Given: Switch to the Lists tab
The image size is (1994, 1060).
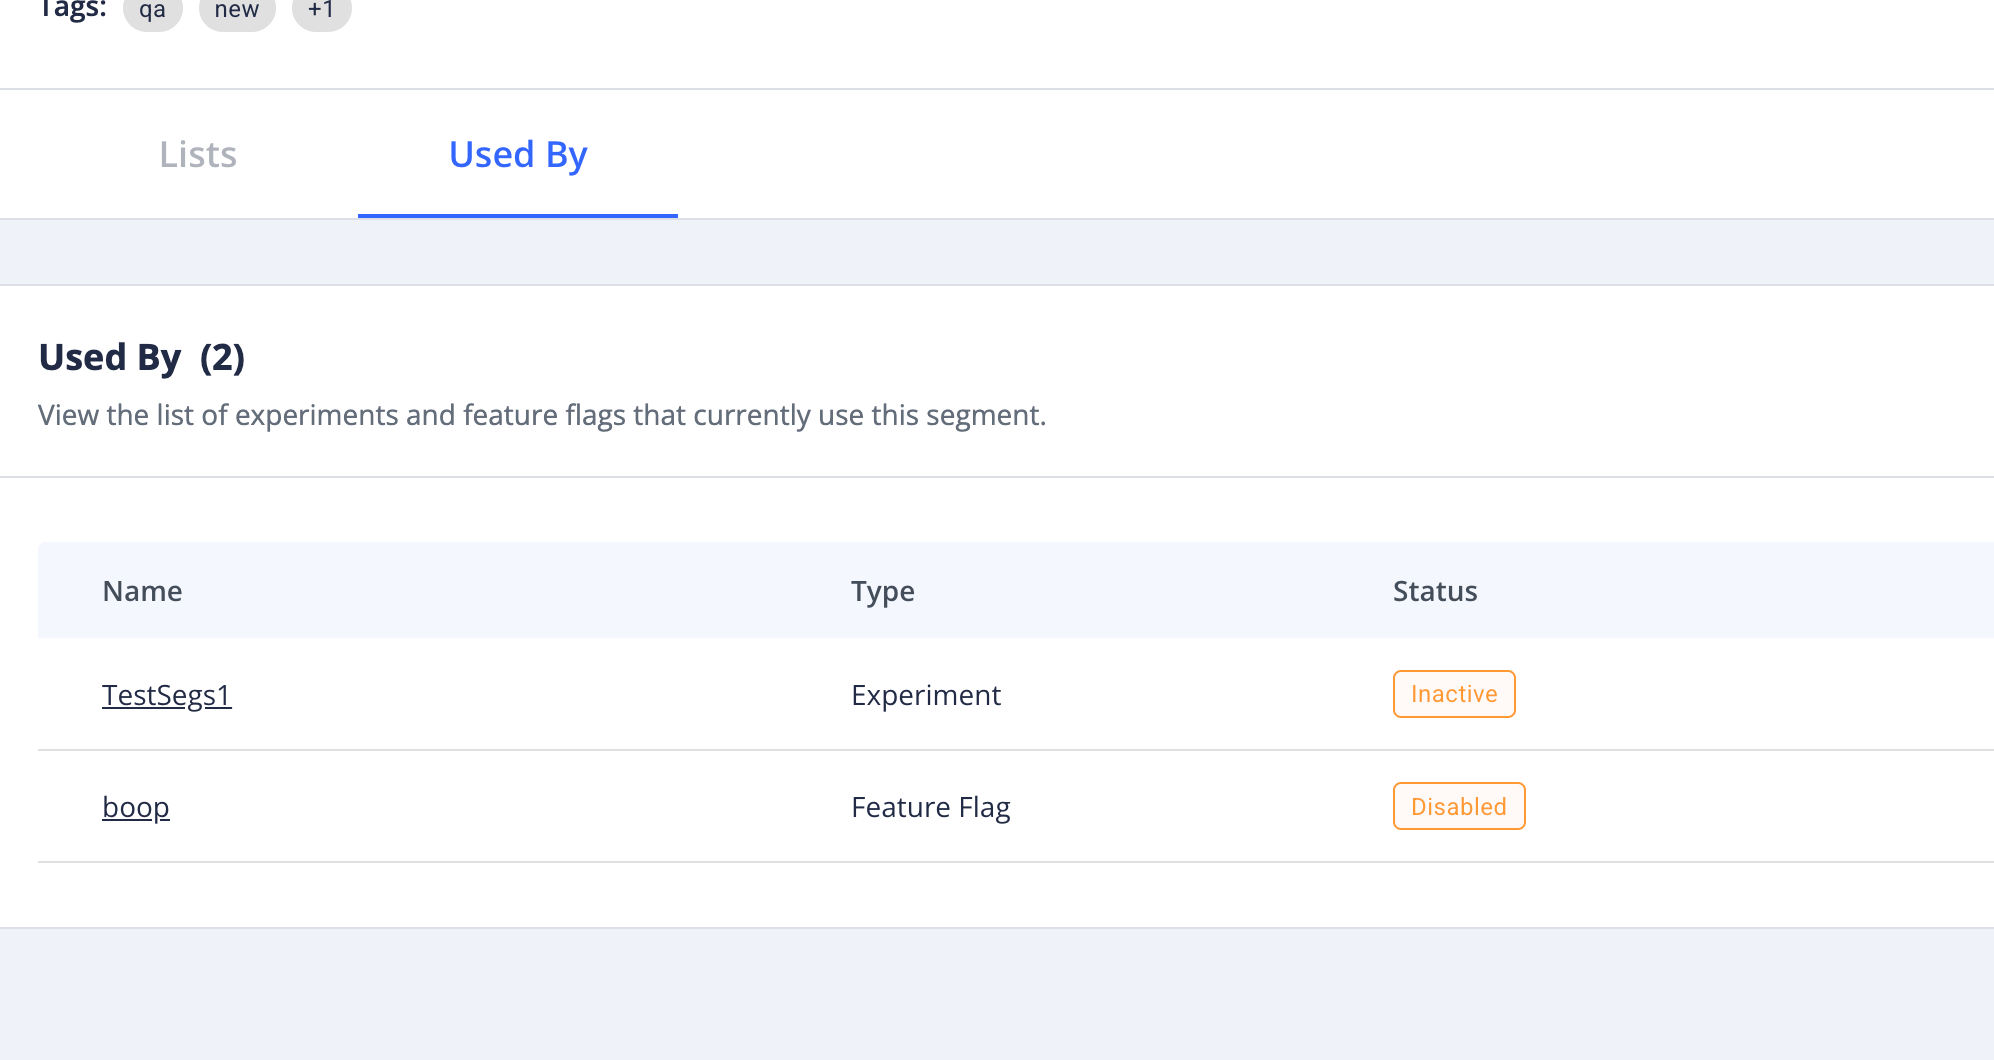Looking at the screenshot, I should point(198,155).
